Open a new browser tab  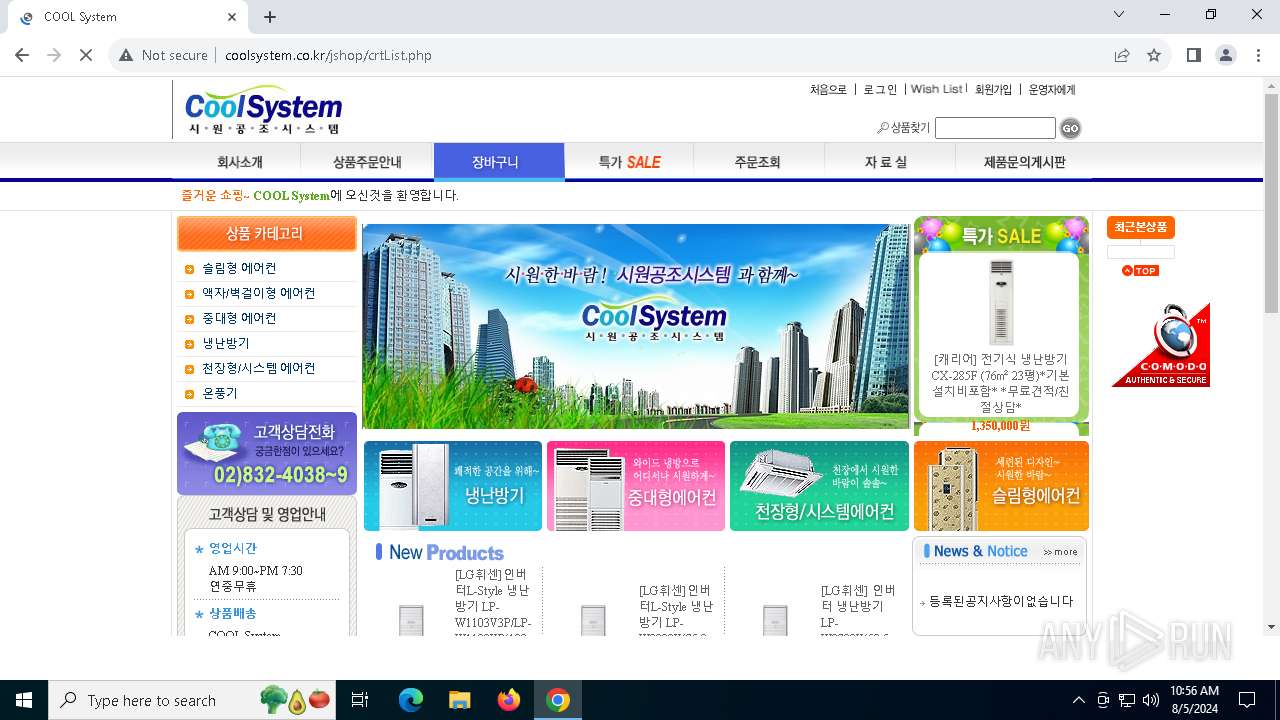click(x=270, y=17)
